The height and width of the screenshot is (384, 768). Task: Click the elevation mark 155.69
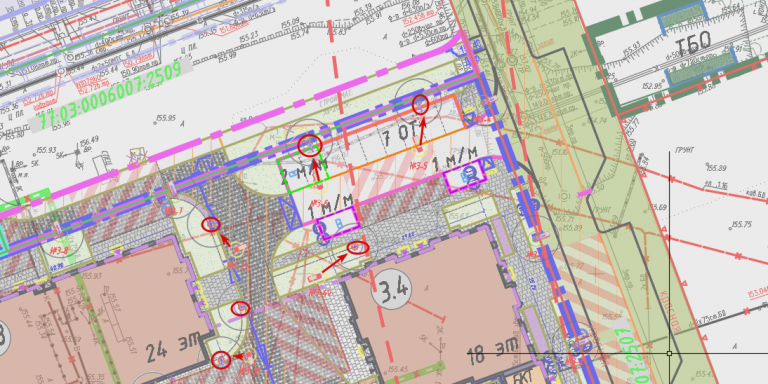tap(657, 207)
